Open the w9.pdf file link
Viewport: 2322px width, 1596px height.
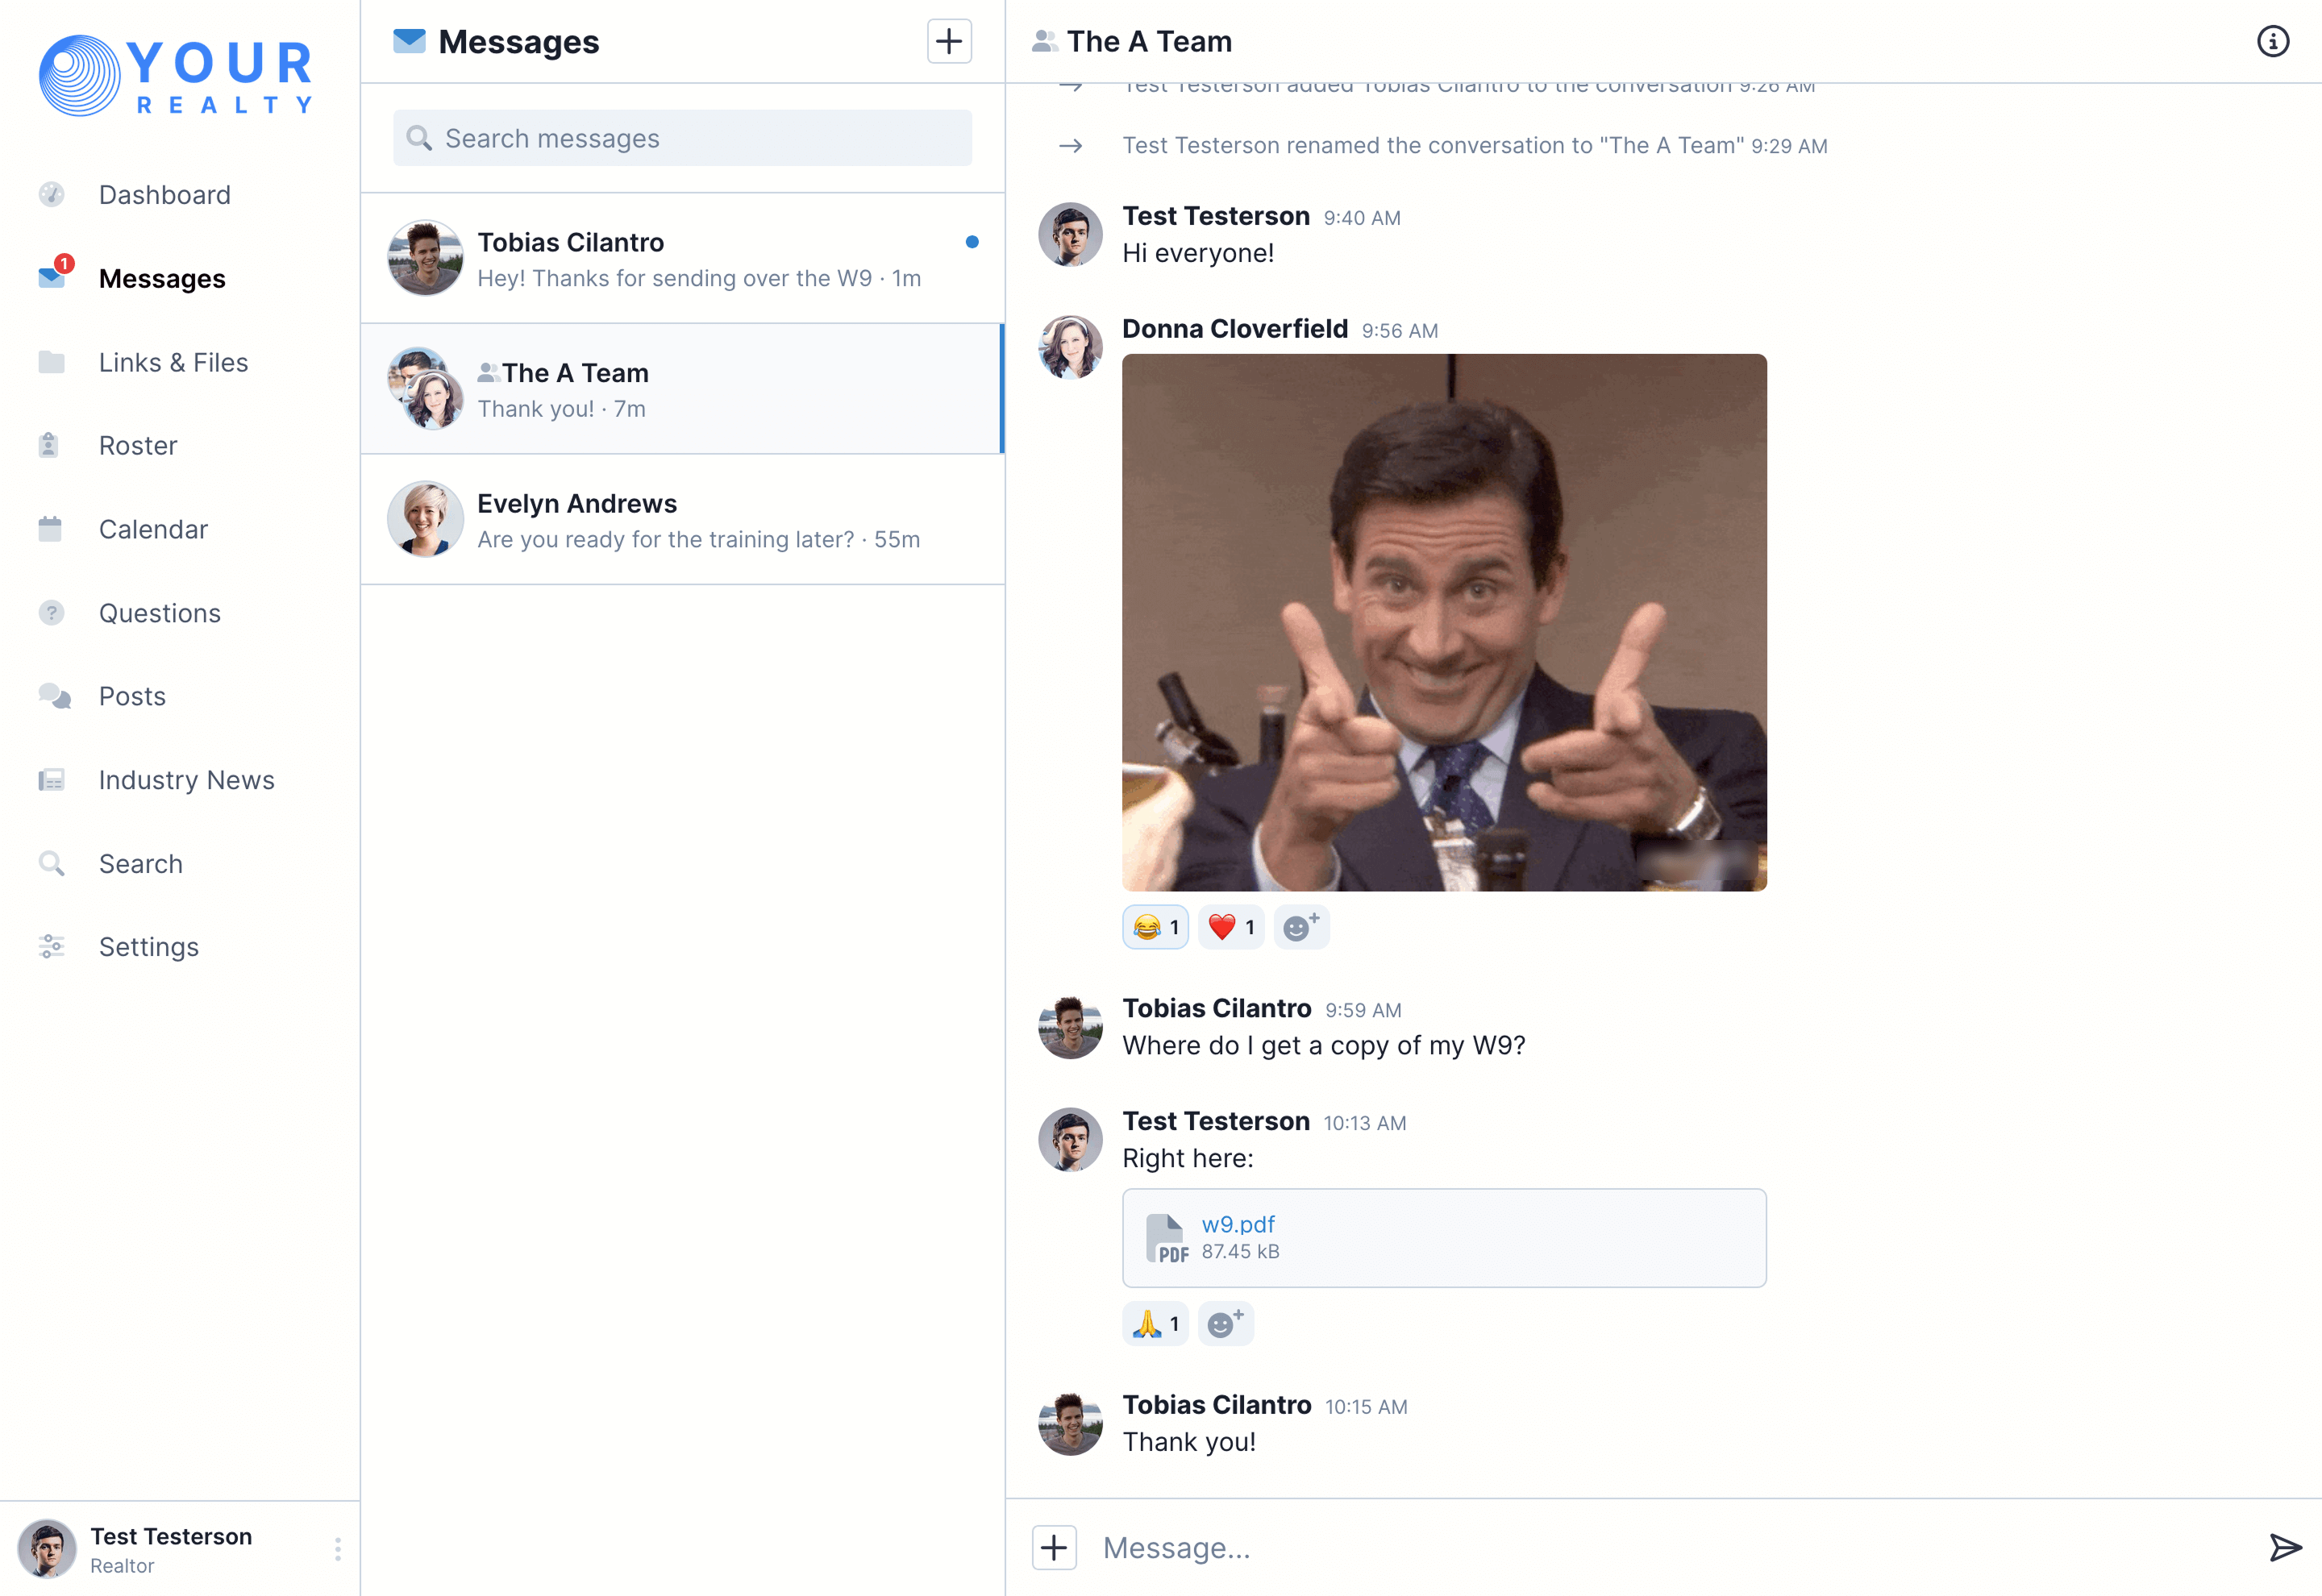1237,1224
